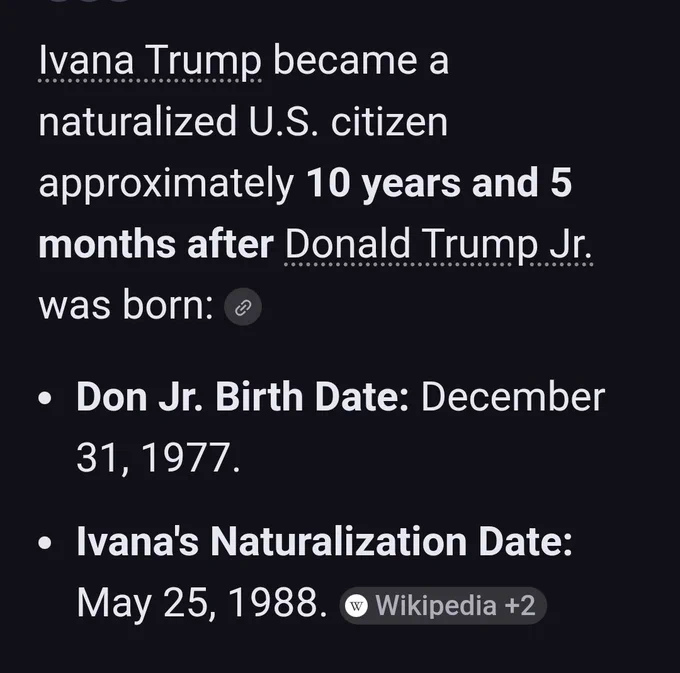The height and width of the screenshot is (673, 680).
Task: Click the 'was born:' text
Action: pos(126,306)
